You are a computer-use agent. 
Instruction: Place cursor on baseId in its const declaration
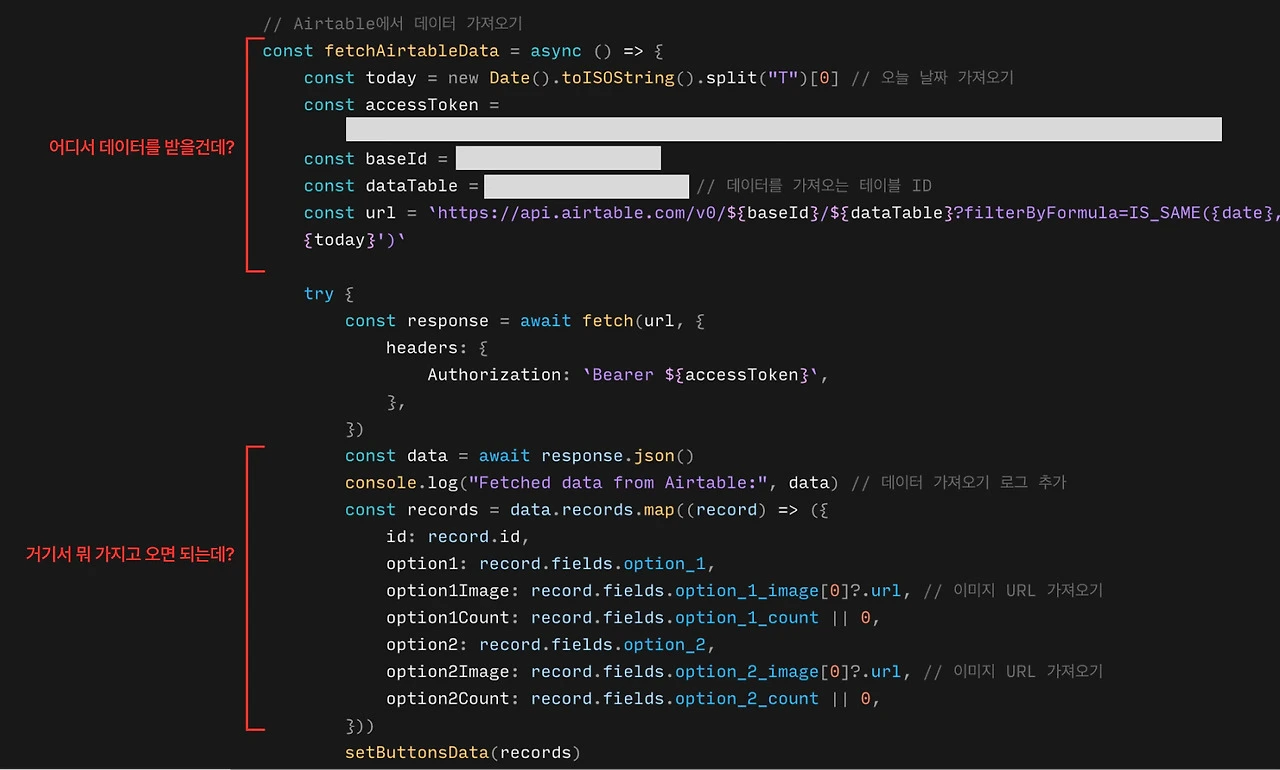[x=396, y=159]
